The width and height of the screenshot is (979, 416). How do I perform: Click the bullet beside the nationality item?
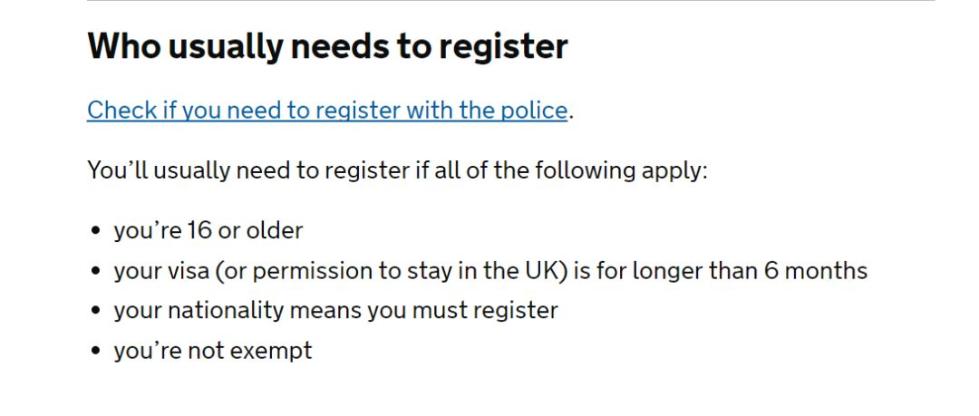94,312
